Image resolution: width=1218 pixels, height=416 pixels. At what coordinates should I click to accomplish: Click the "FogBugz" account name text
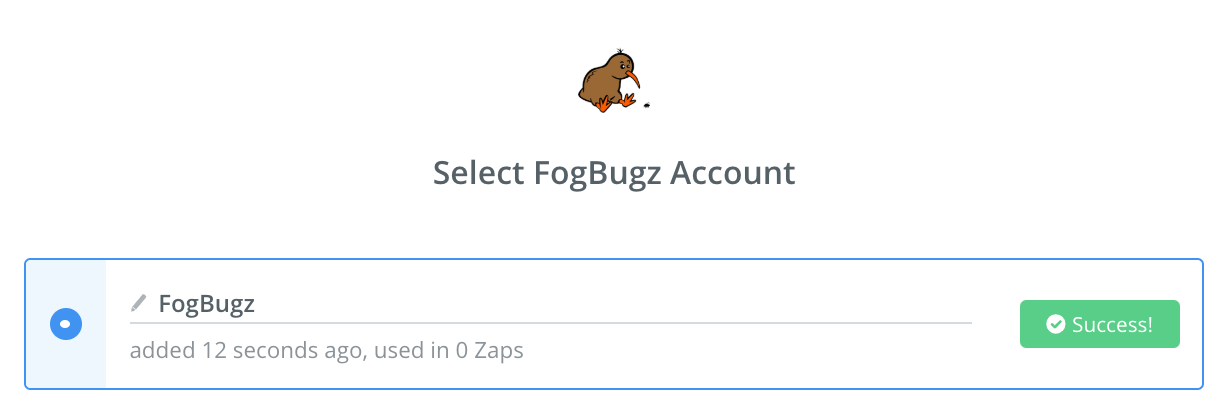207,304
